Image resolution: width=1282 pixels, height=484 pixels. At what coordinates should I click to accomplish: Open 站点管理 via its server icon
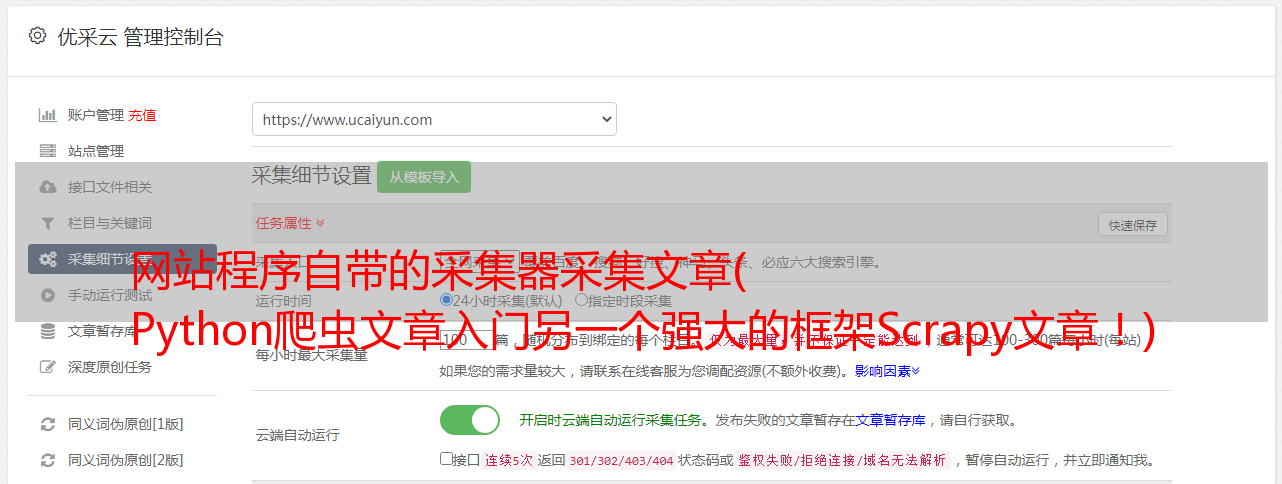[x=47, y=151]
